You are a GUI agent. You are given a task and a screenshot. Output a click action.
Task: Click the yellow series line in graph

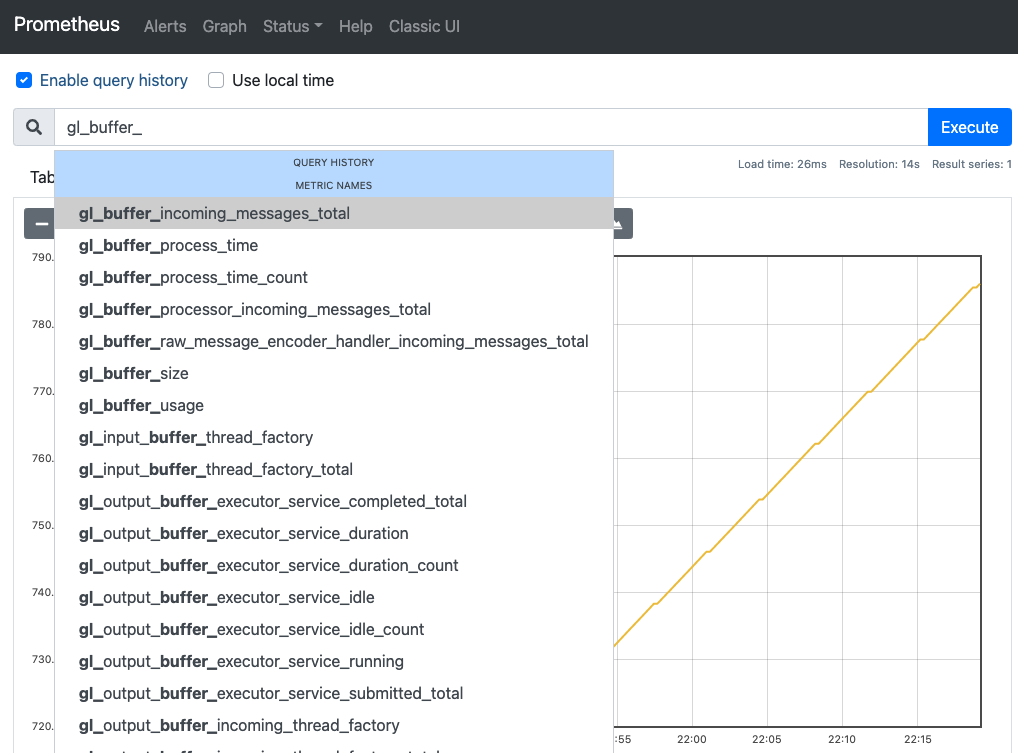800,457
